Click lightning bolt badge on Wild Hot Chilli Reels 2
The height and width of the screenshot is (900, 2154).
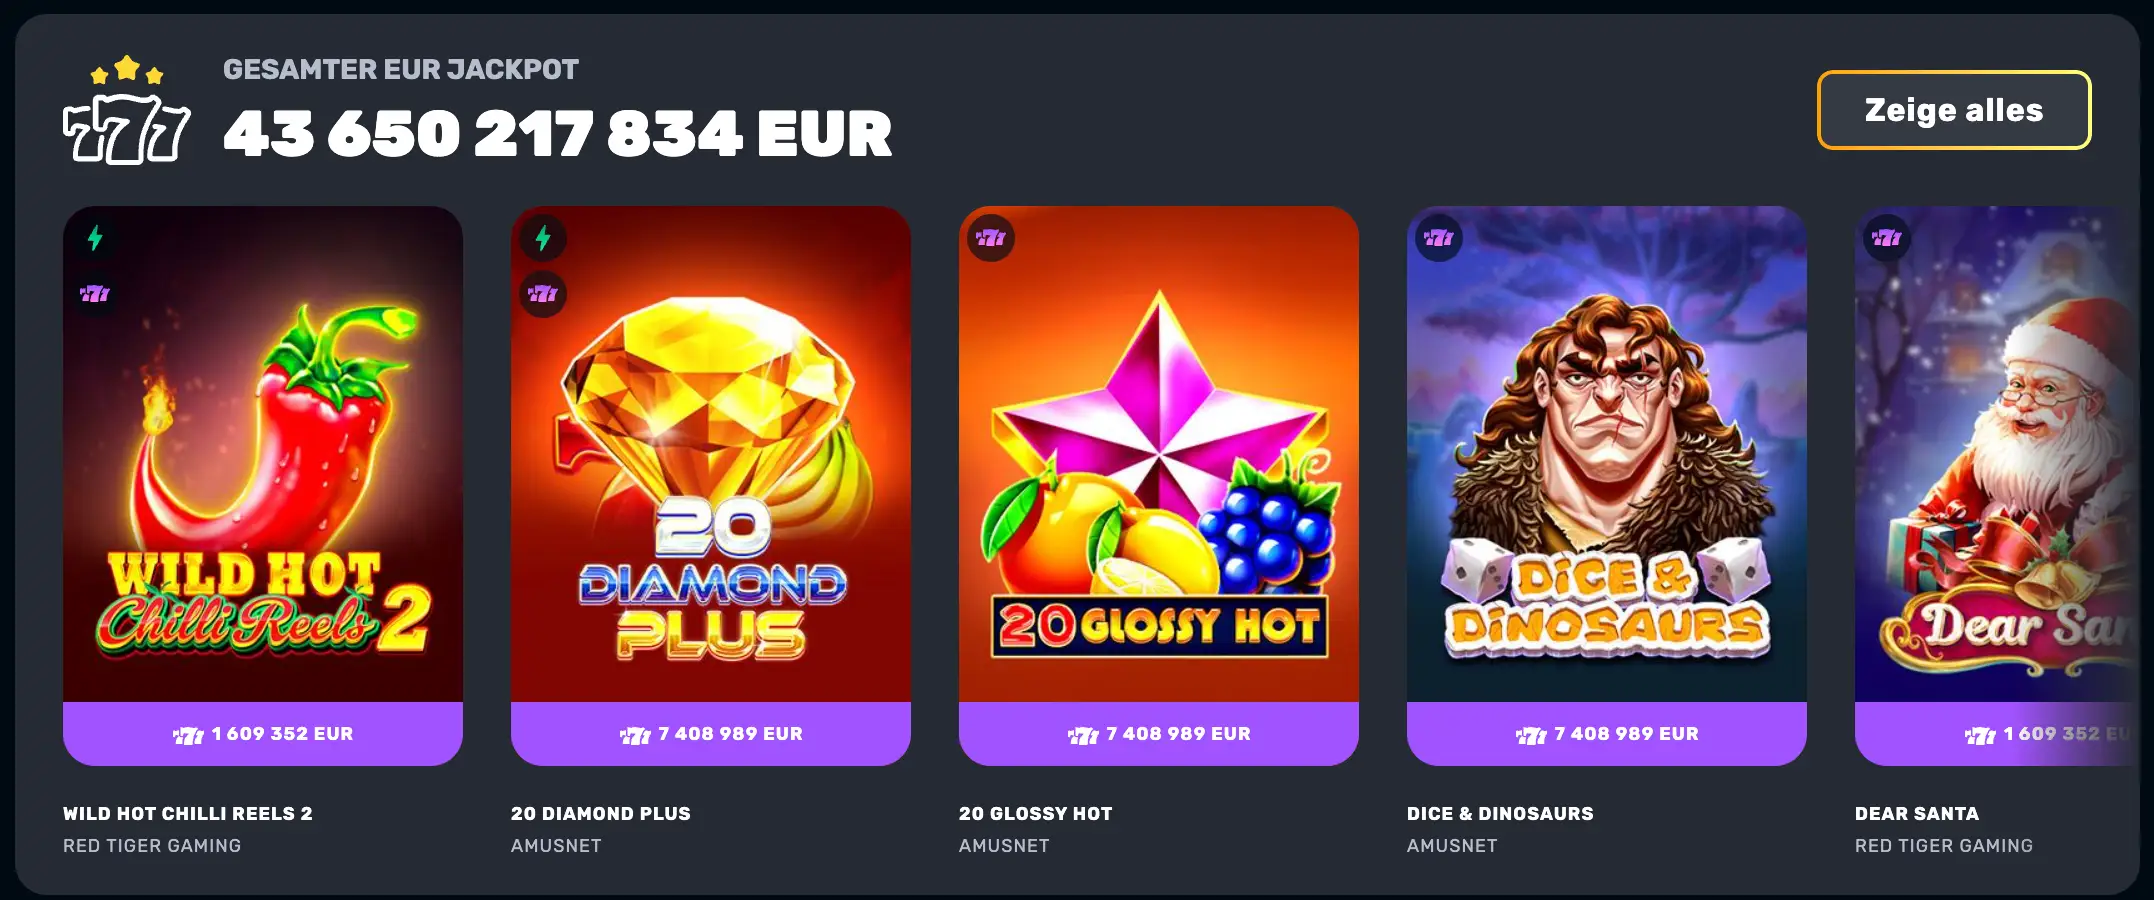click(95, 238)
